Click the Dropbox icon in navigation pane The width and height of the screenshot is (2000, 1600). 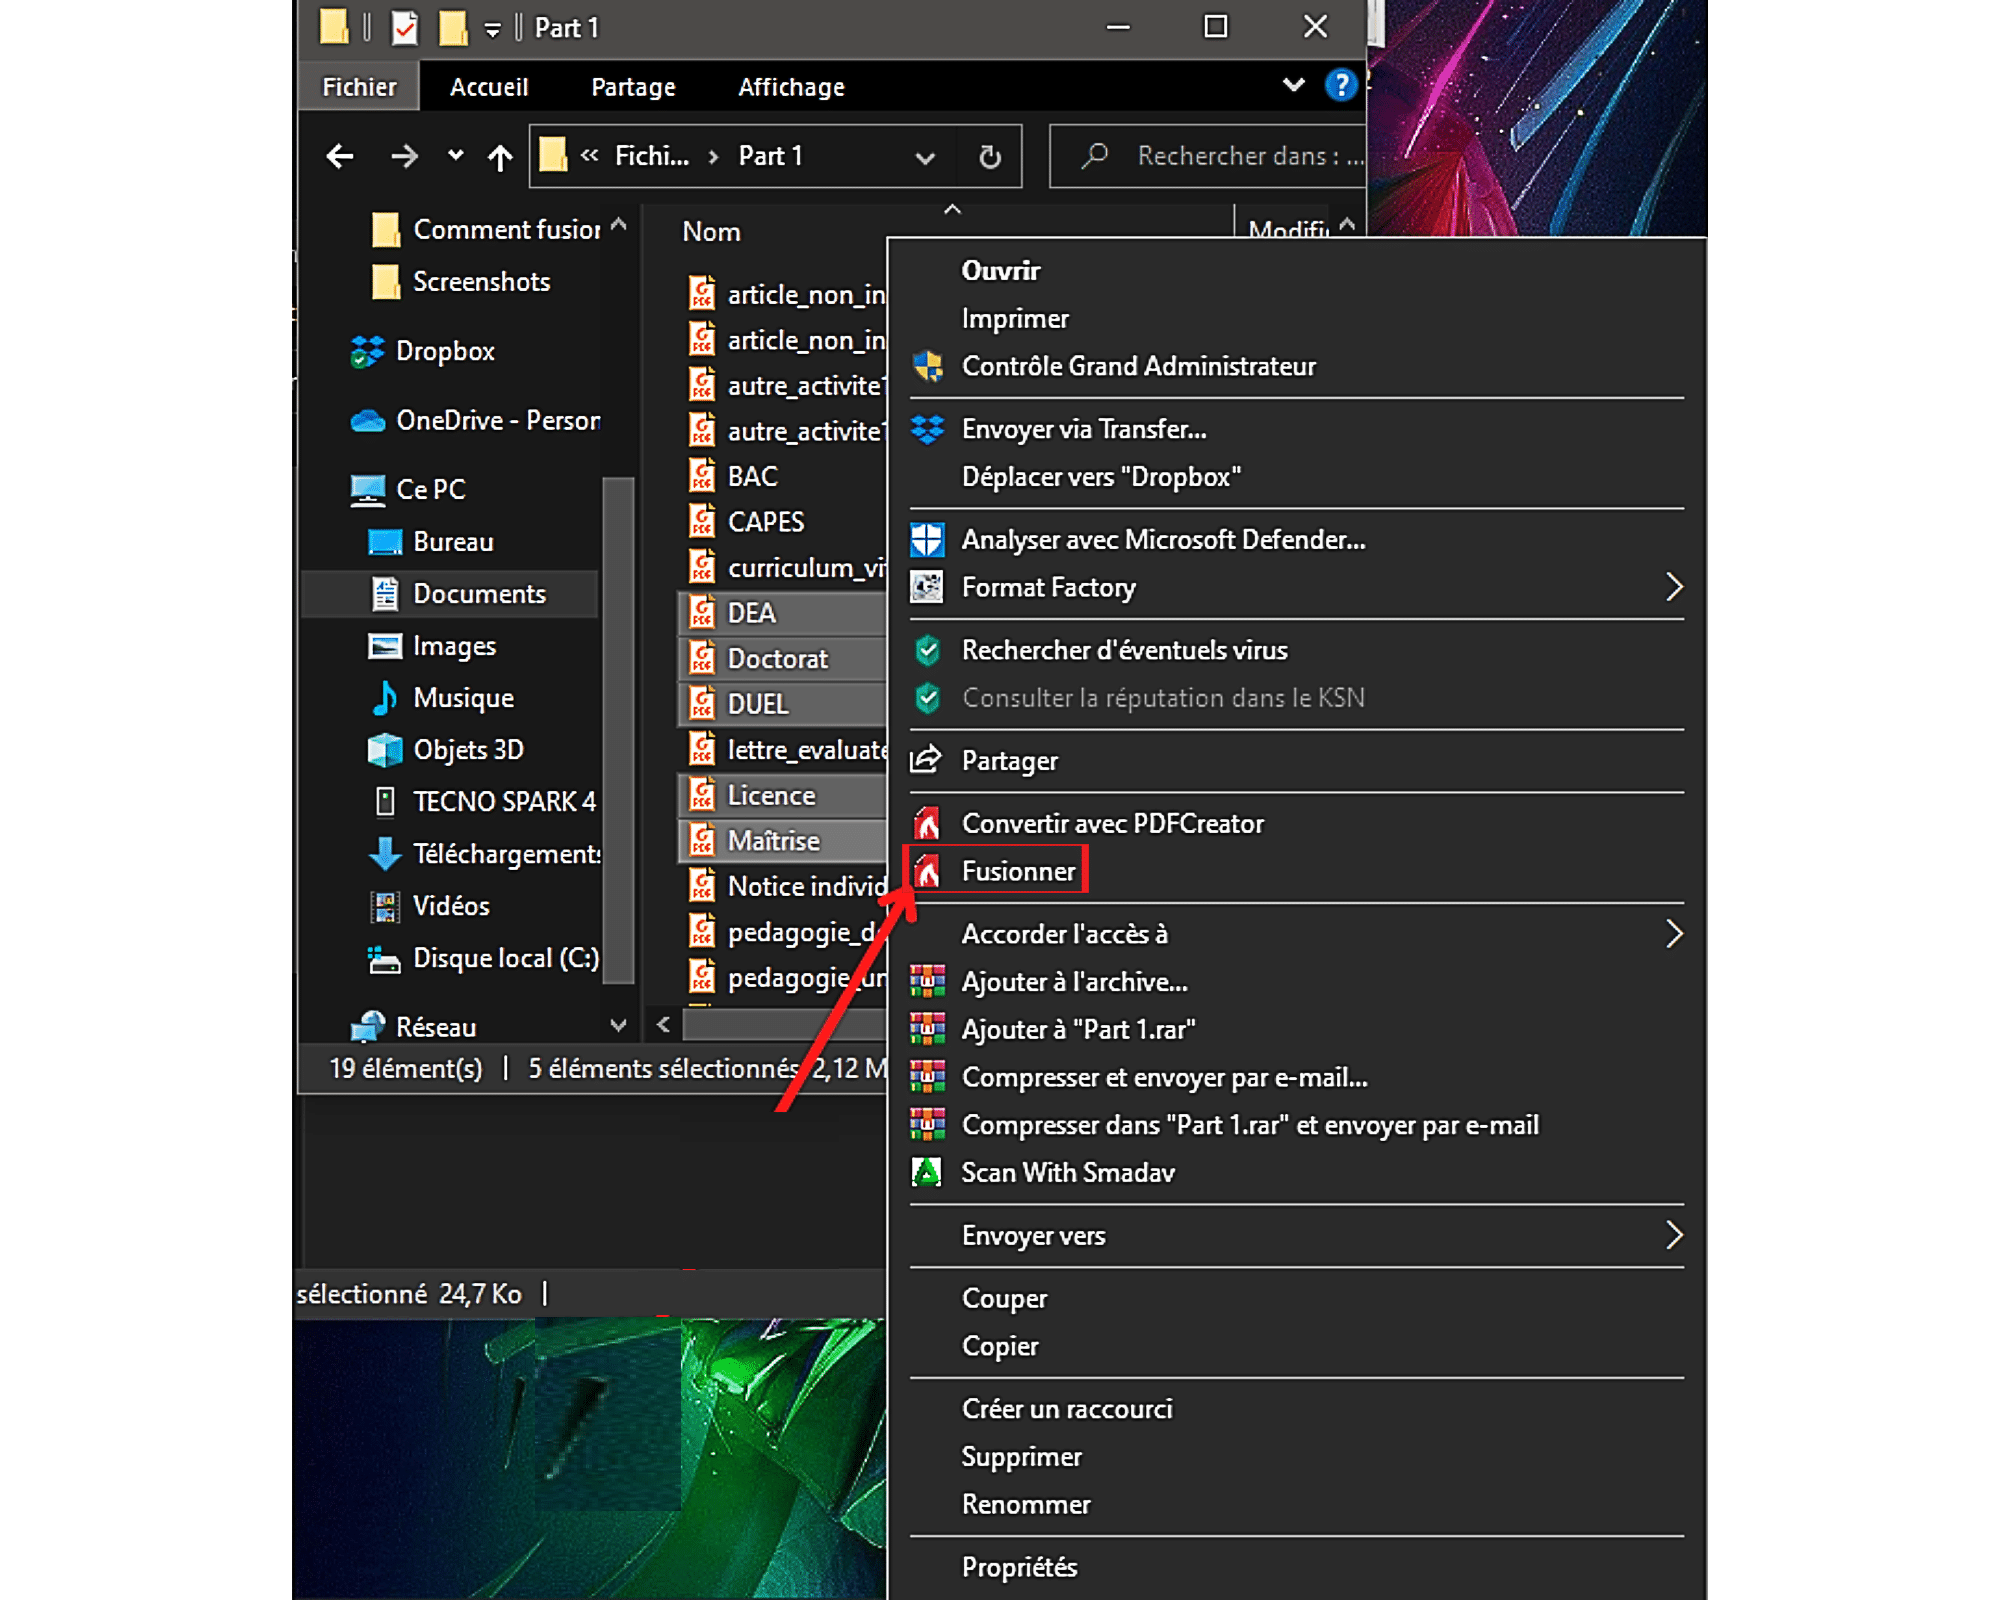367,352
